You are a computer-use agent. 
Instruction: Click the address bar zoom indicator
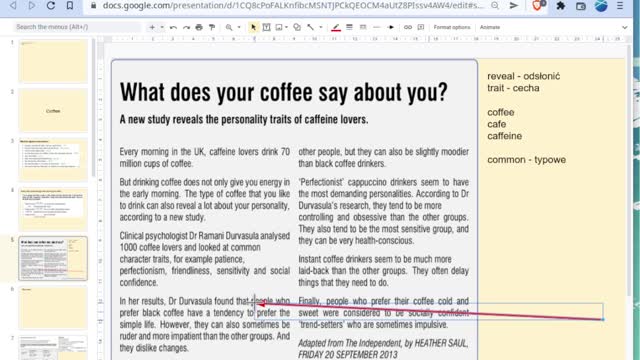[495, 6]
